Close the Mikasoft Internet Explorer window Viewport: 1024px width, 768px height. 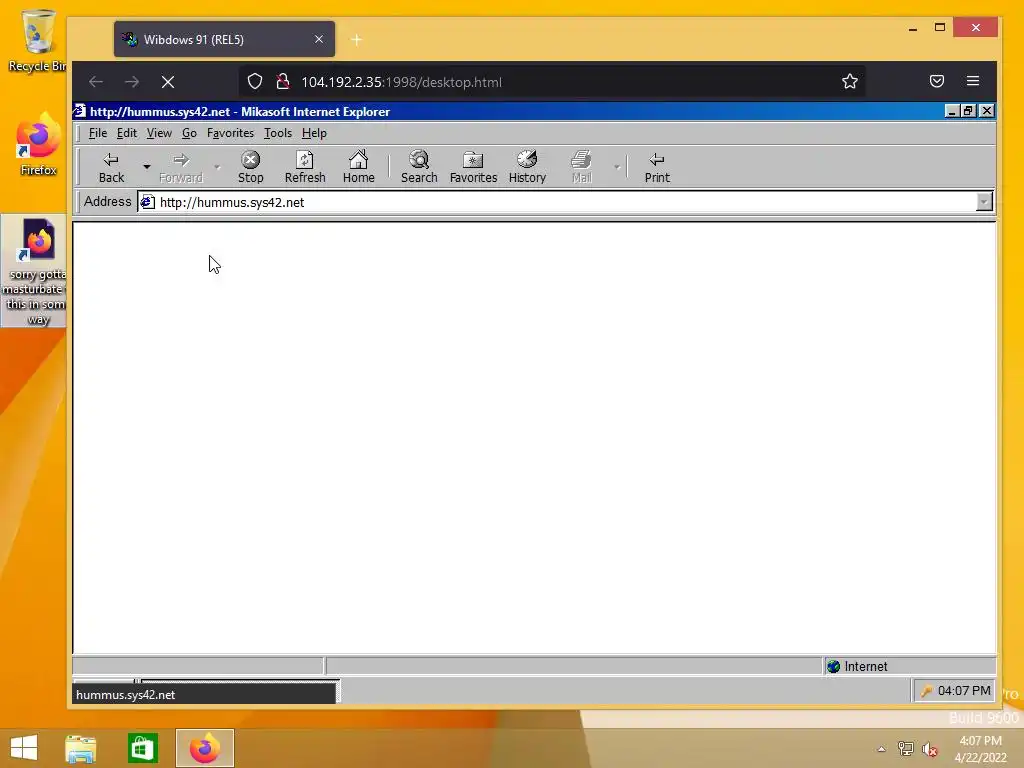click(x=987, y=111)
